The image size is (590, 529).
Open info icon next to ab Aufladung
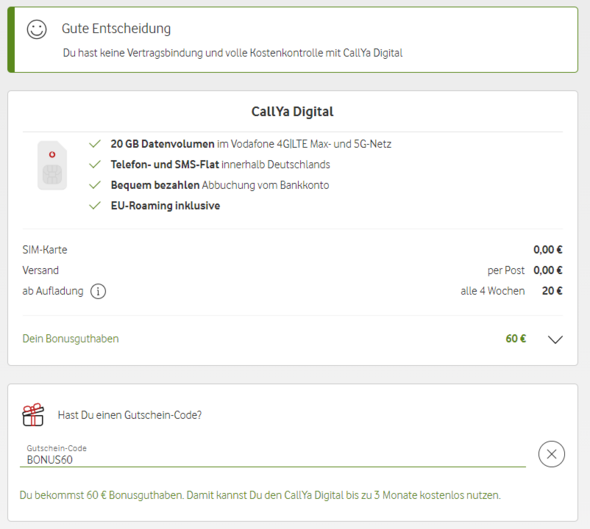98,291
